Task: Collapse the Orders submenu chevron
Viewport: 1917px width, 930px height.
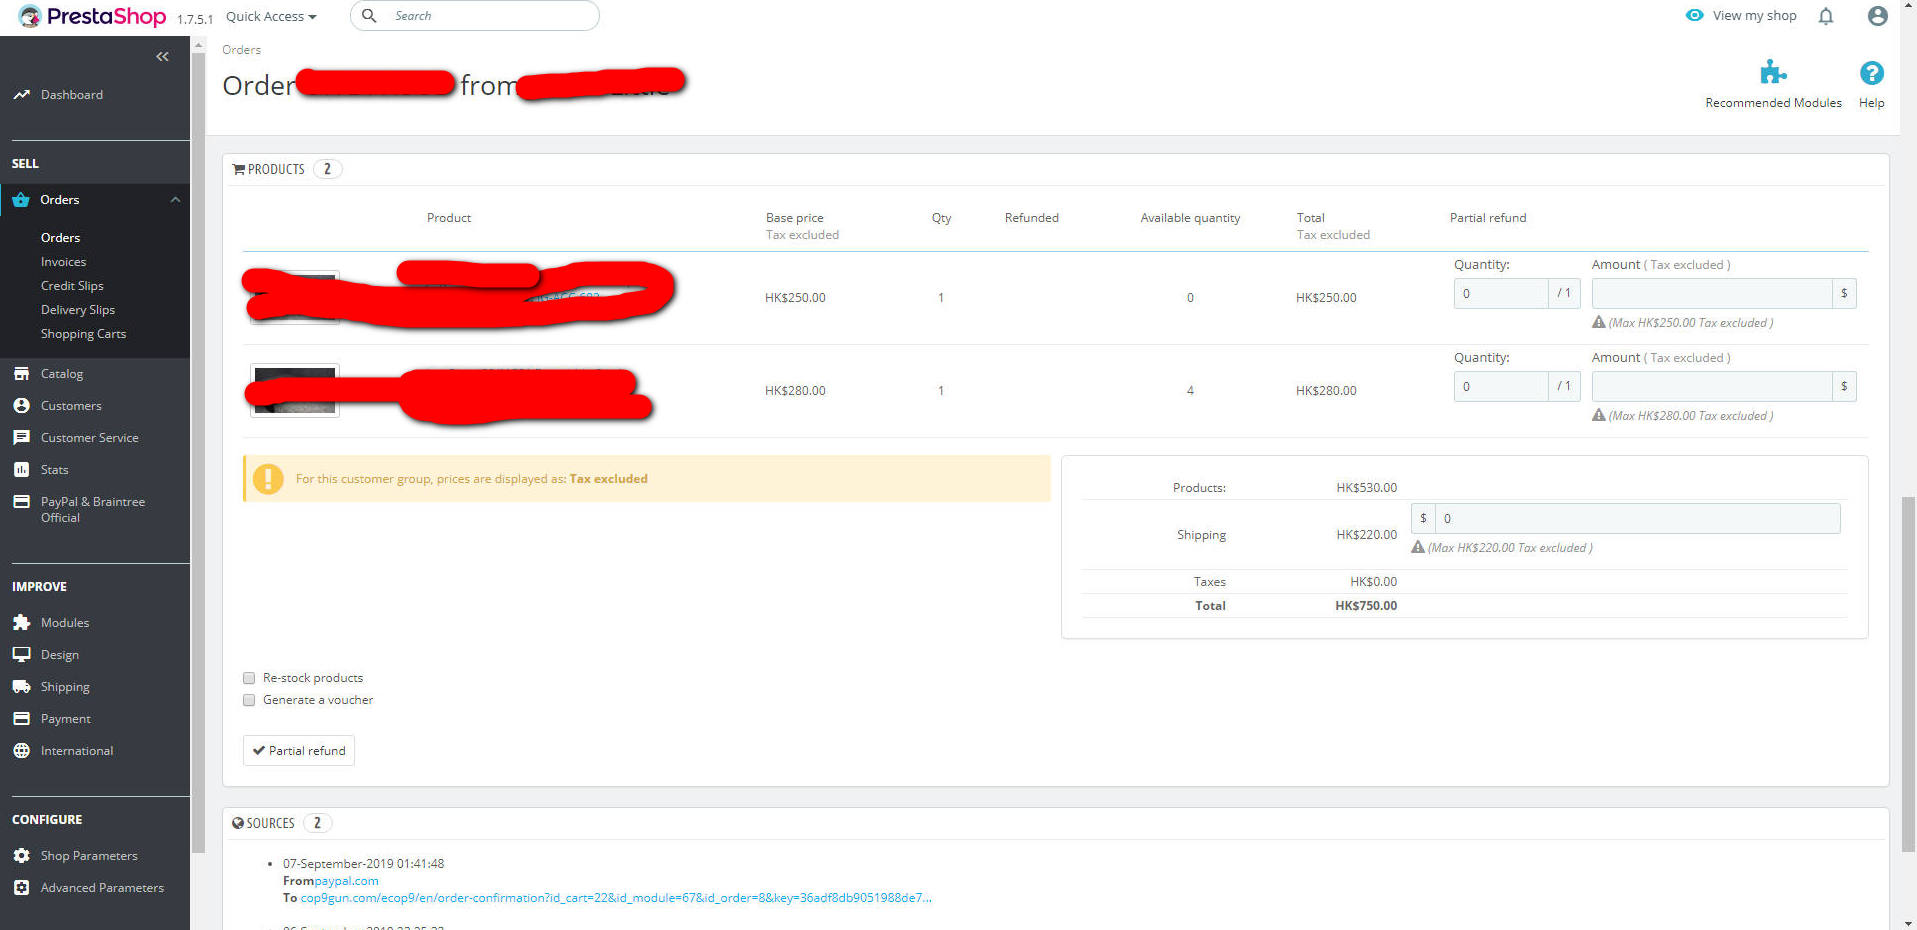Action: point(176,199)
